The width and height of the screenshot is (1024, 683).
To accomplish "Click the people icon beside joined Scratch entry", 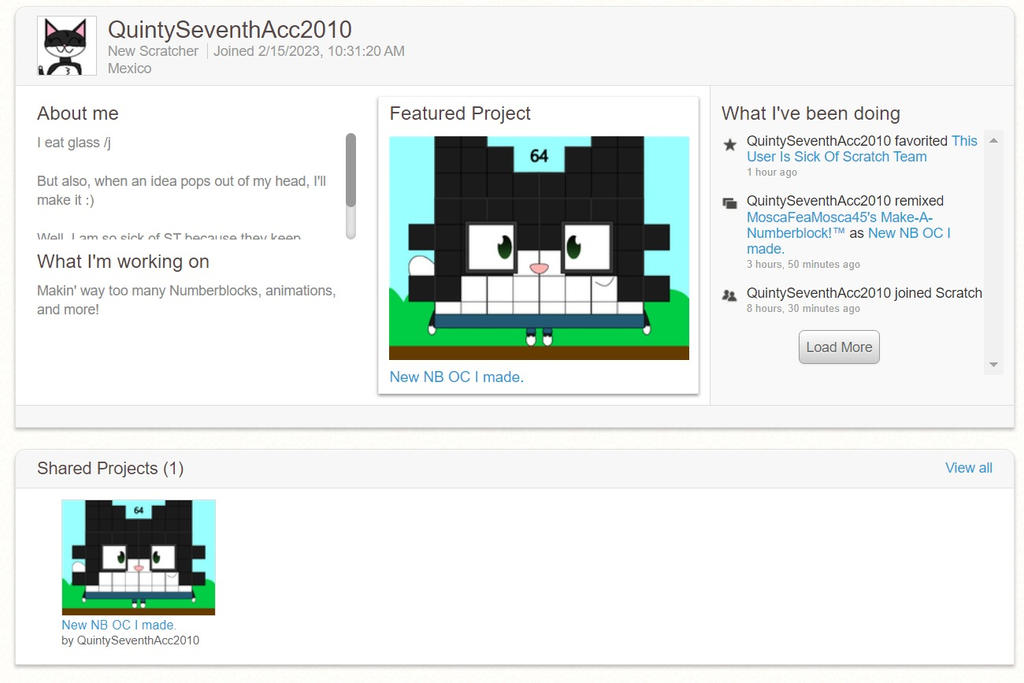I will [x=730, y=293].
